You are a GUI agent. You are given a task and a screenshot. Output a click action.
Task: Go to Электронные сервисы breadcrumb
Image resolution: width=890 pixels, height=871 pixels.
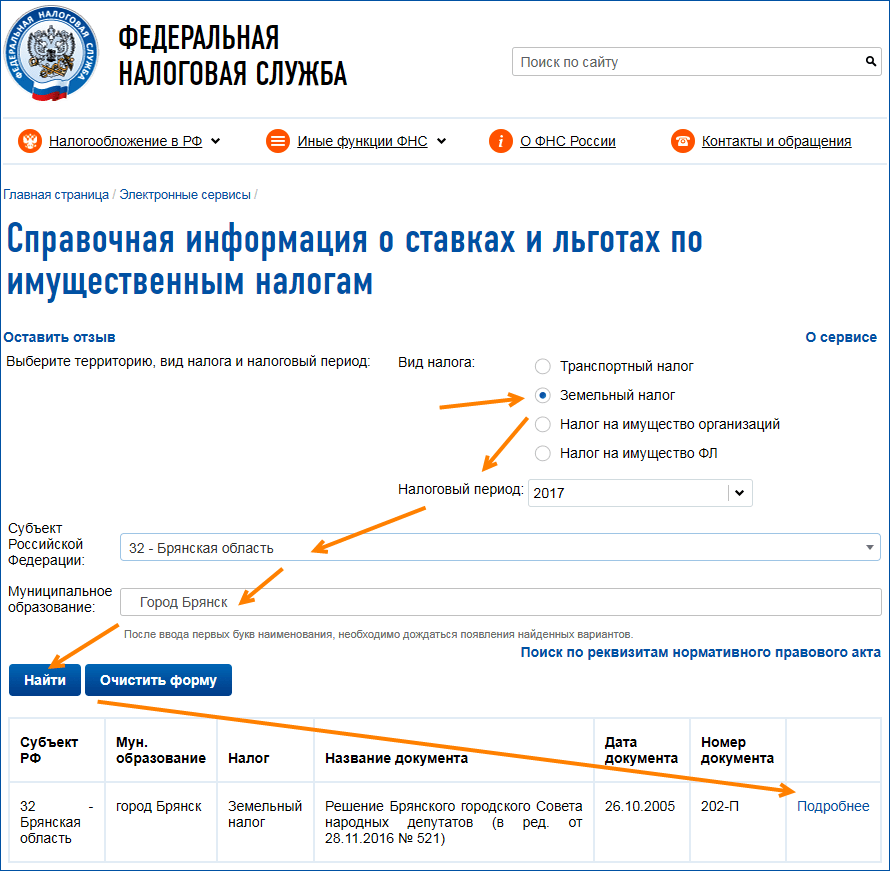[185, 195]
